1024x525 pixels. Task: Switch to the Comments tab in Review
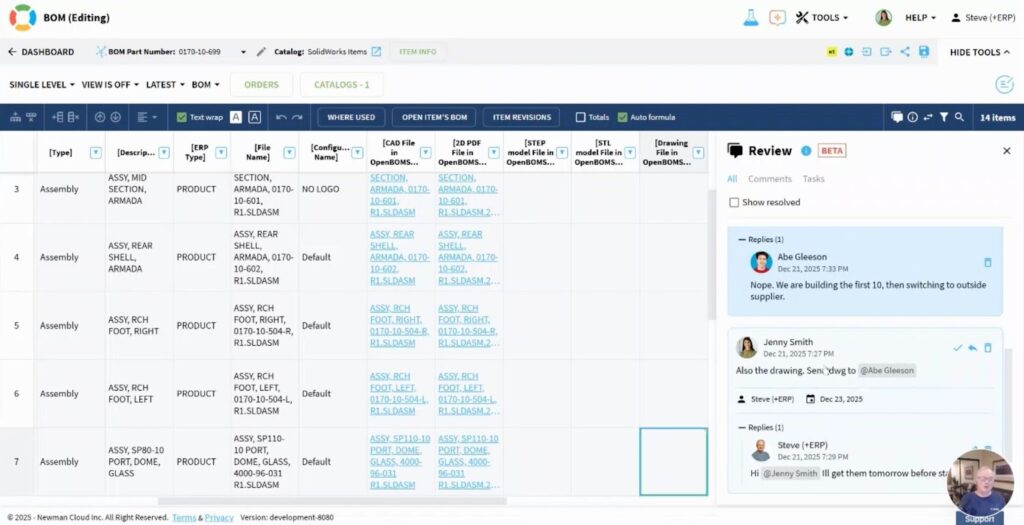tap(769, 179)
